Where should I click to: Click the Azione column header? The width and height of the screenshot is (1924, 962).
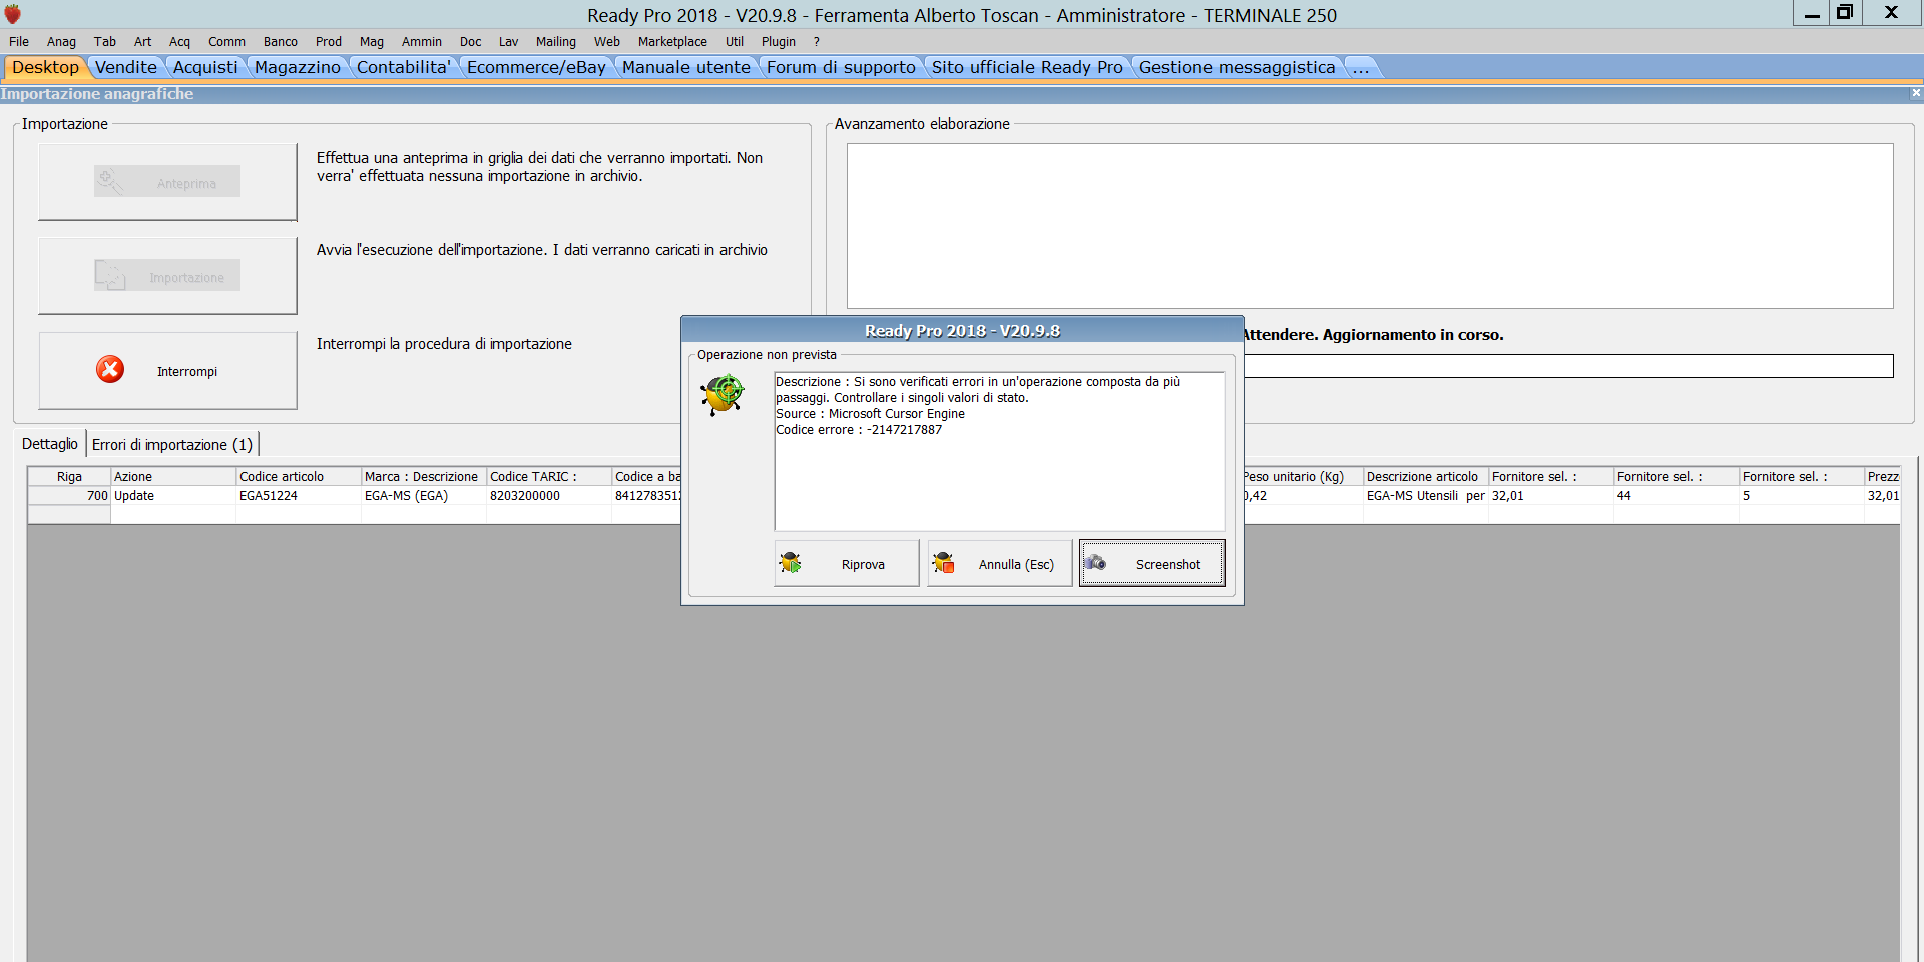click(x=173, y=477)
